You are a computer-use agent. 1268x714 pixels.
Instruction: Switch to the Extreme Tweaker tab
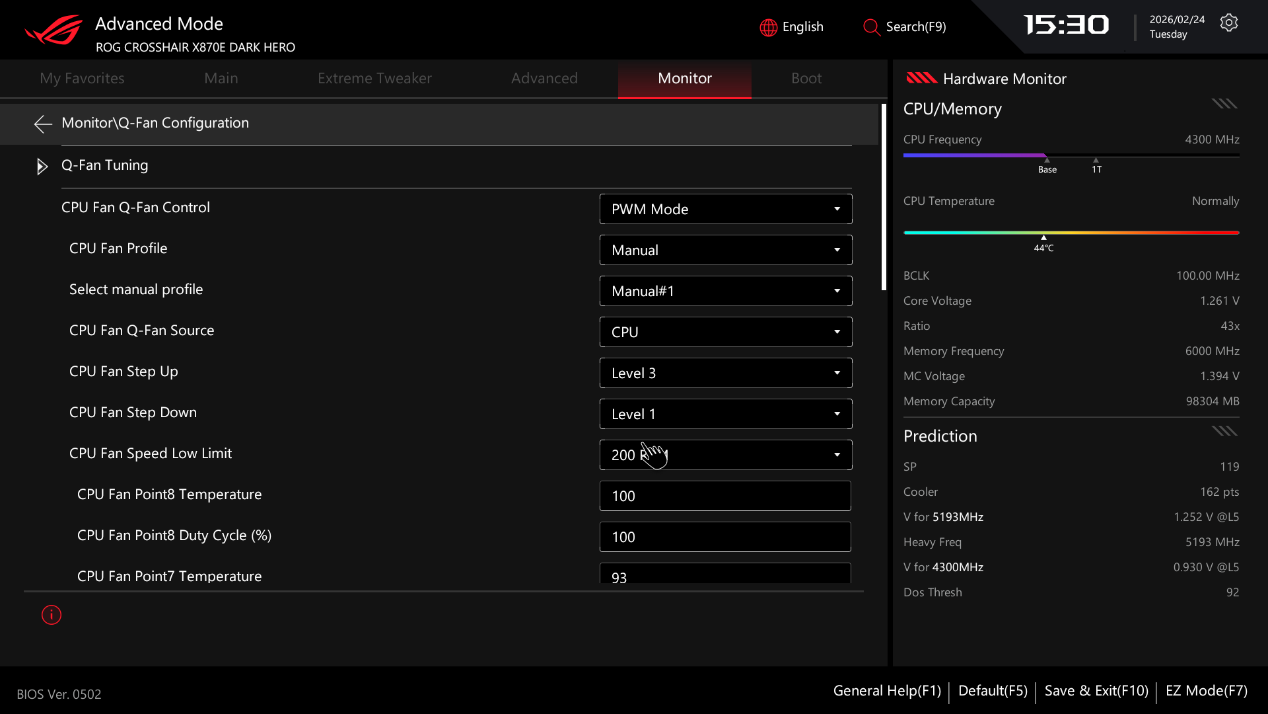coord(375,78)
